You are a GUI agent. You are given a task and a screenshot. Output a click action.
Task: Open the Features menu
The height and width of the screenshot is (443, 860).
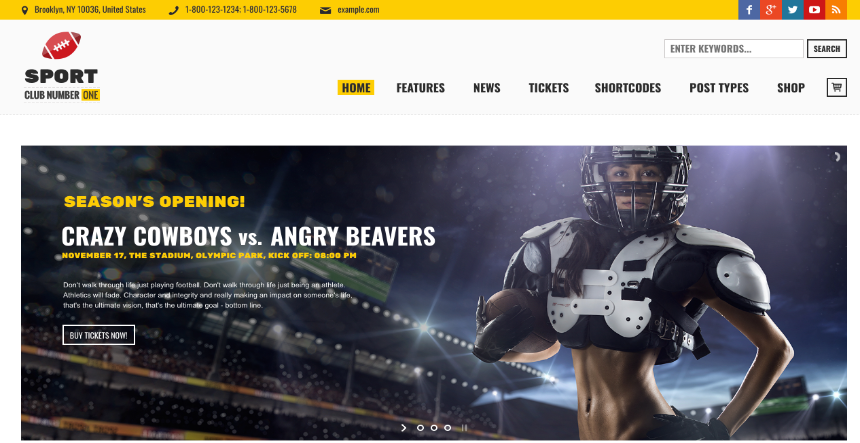pos(421,88)
